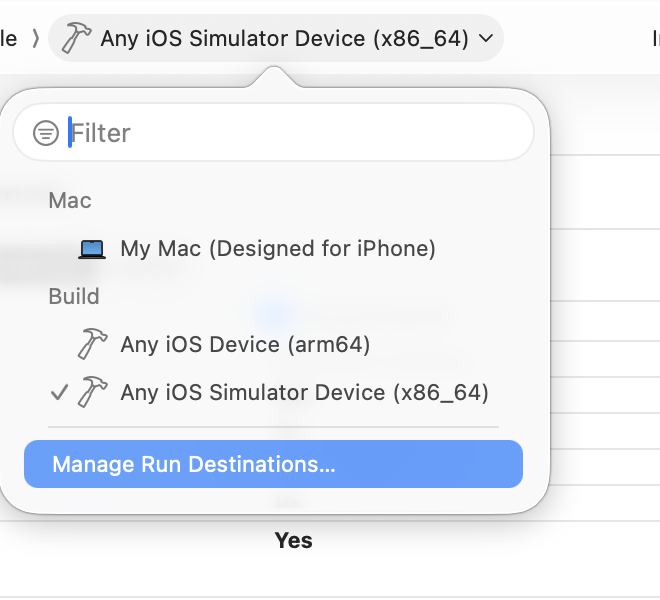Choose Any iOS Device (arm64) label in list

(x=245, y=344)
